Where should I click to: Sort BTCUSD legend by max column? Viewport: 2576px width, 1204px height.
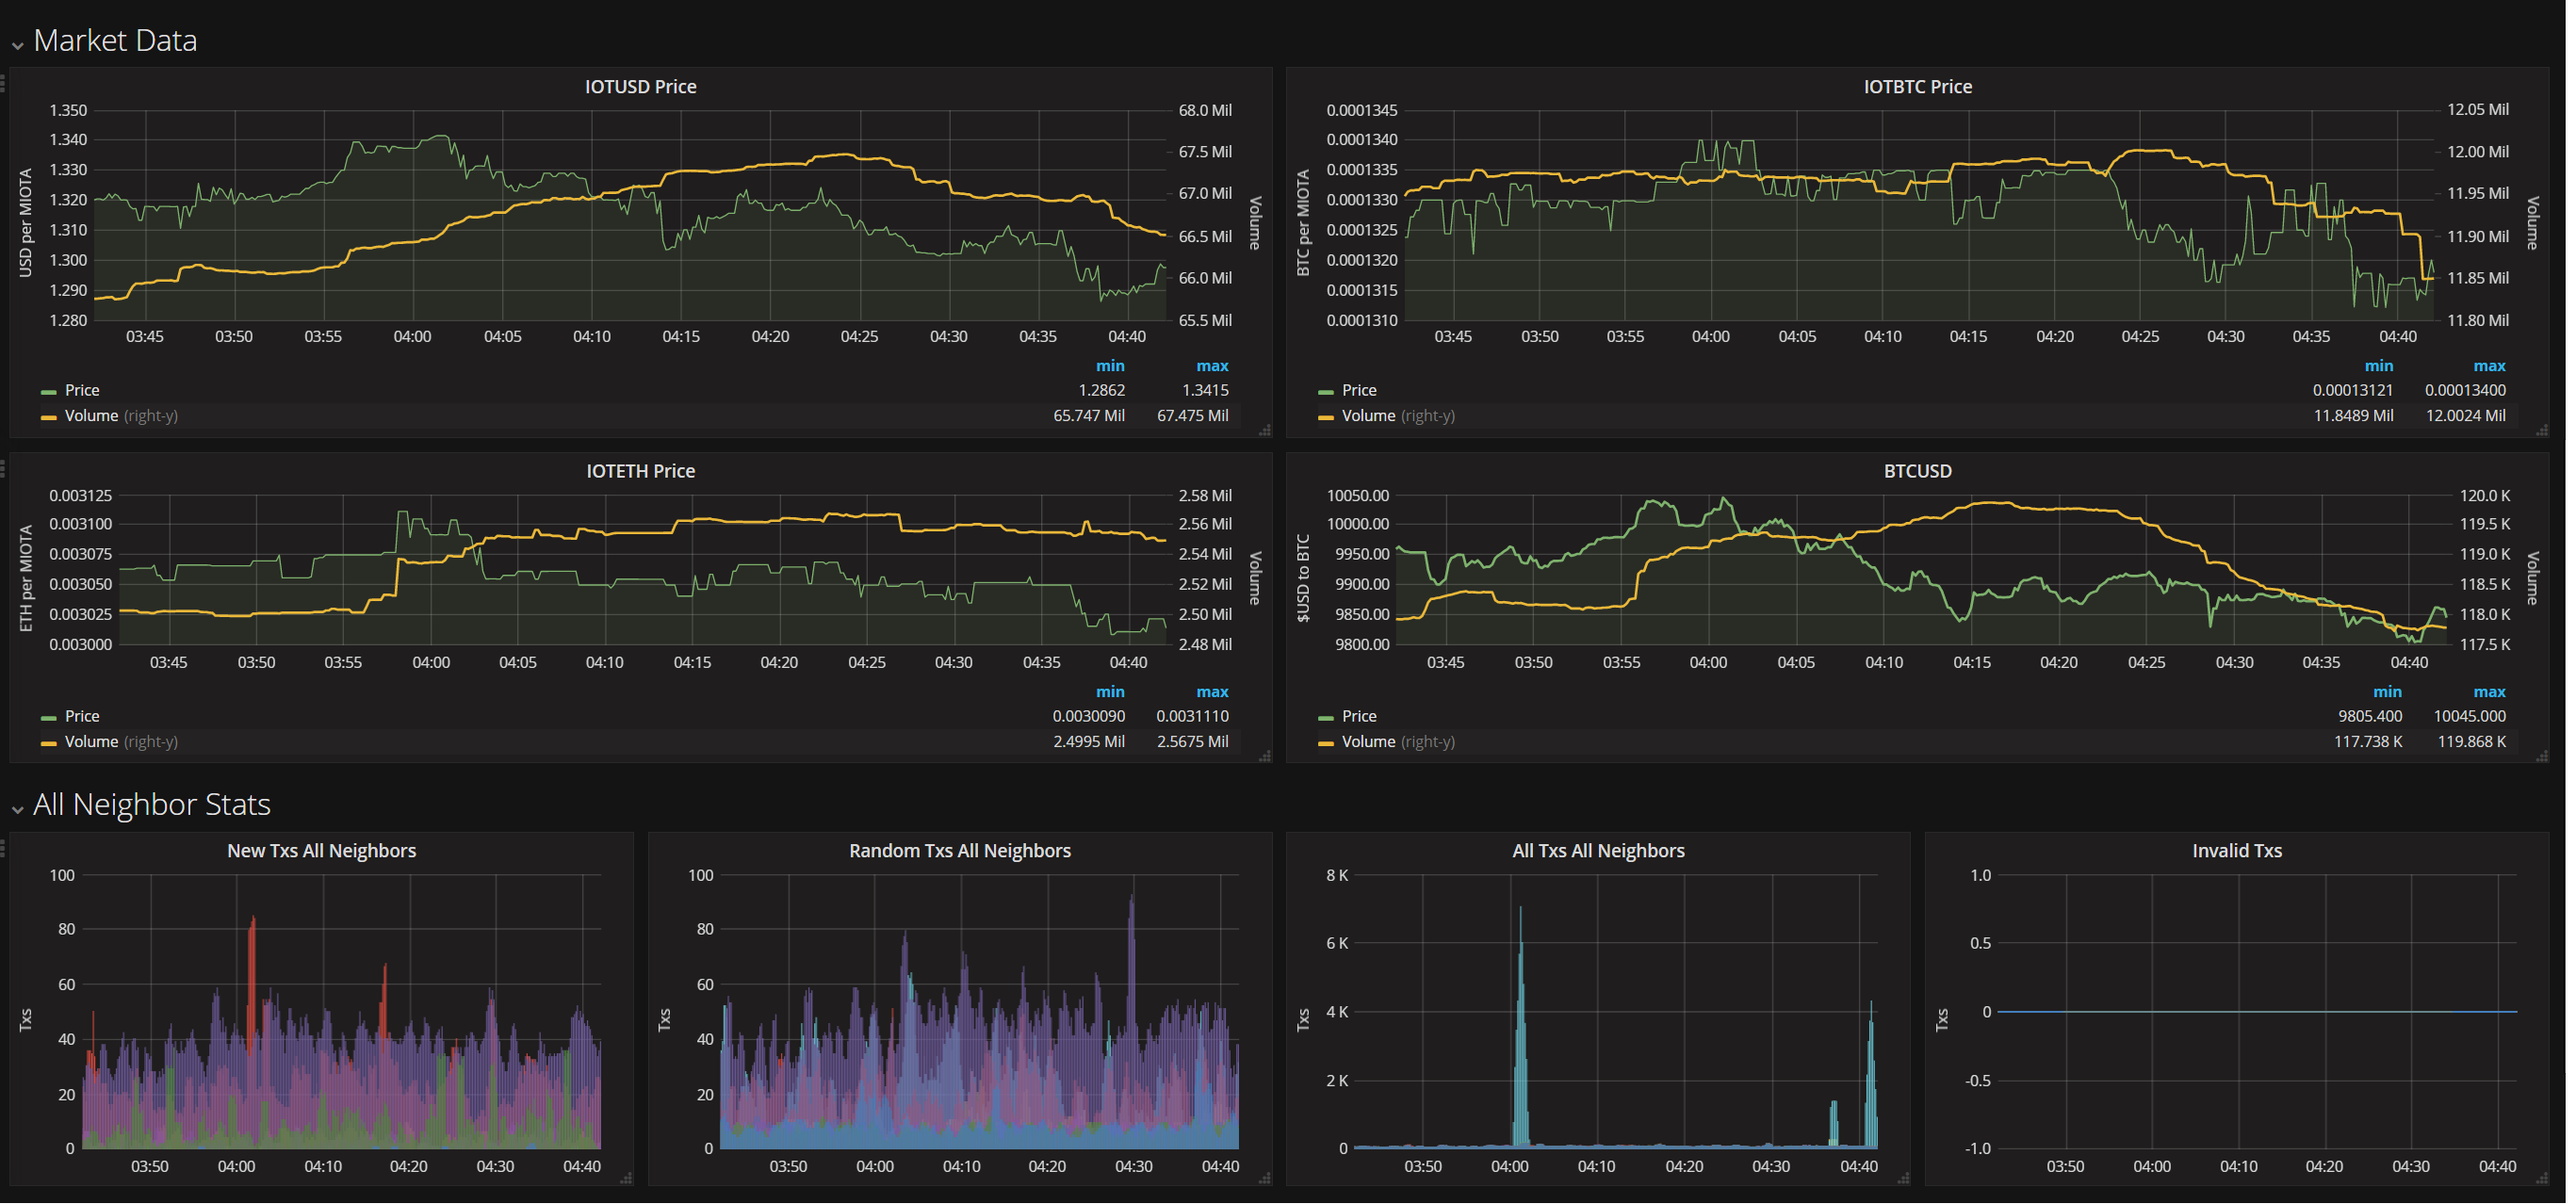(2488, 692)
